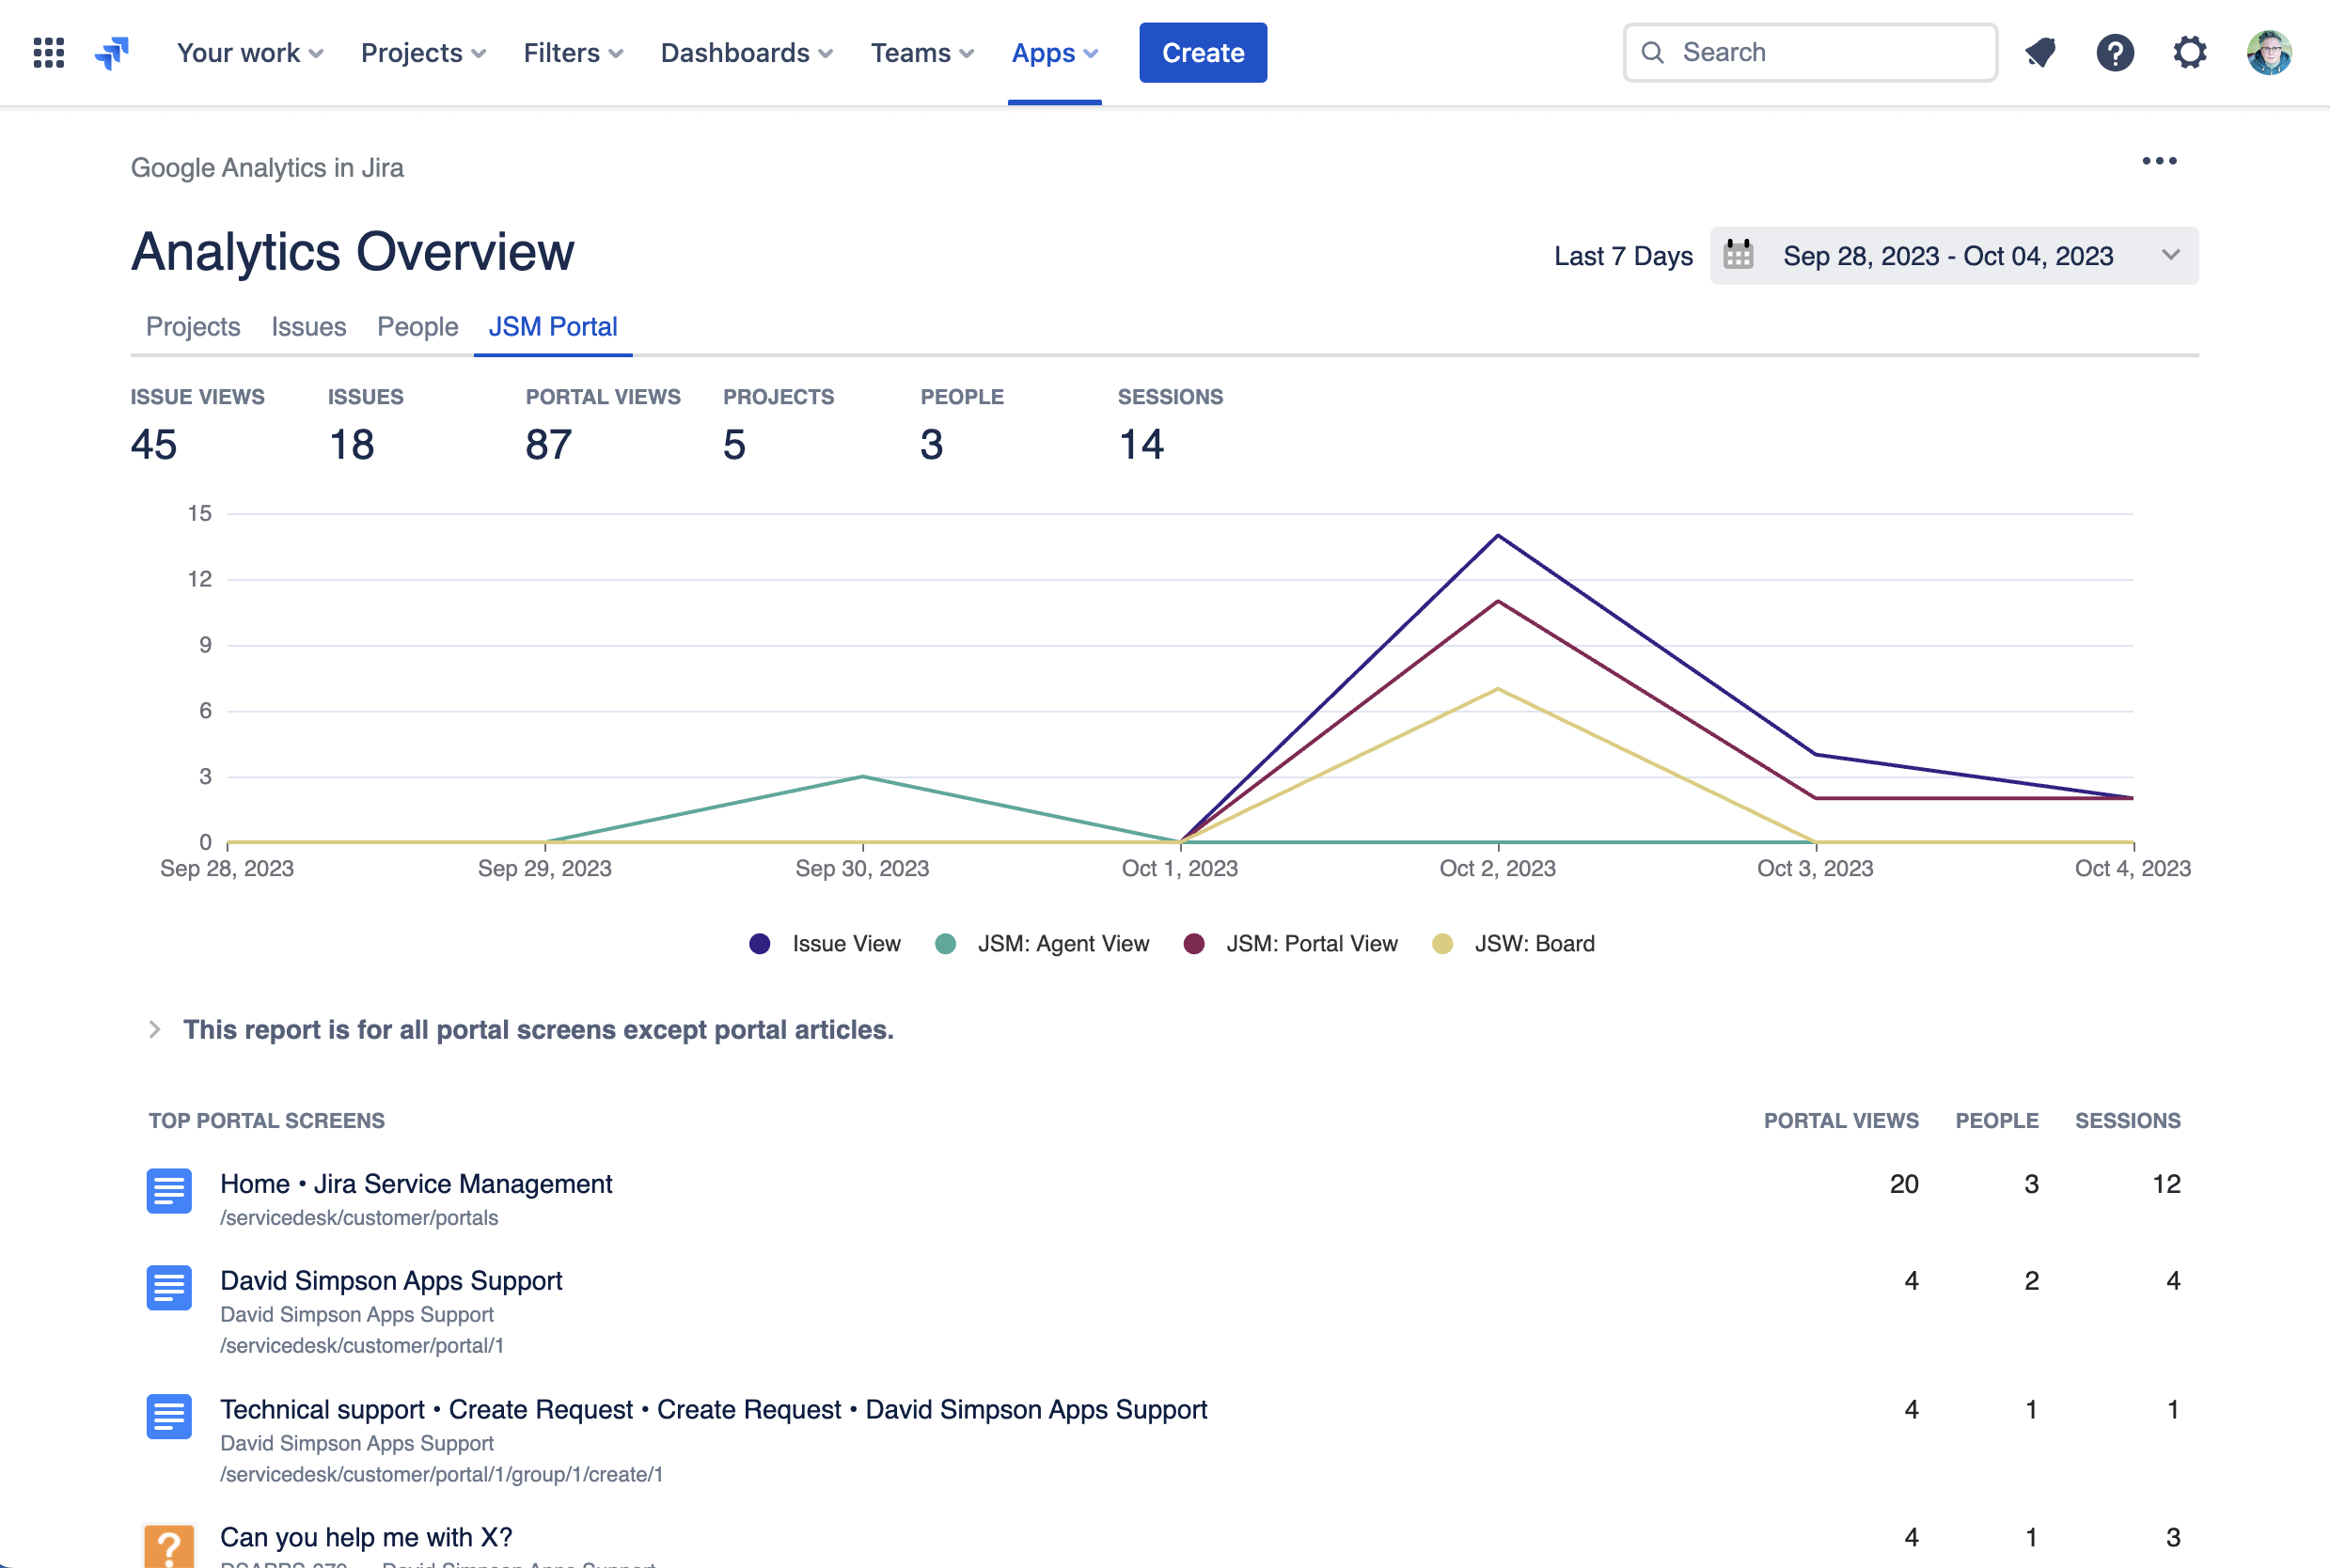
Task: Click the user profile avatar
Action: [2268, 53]
